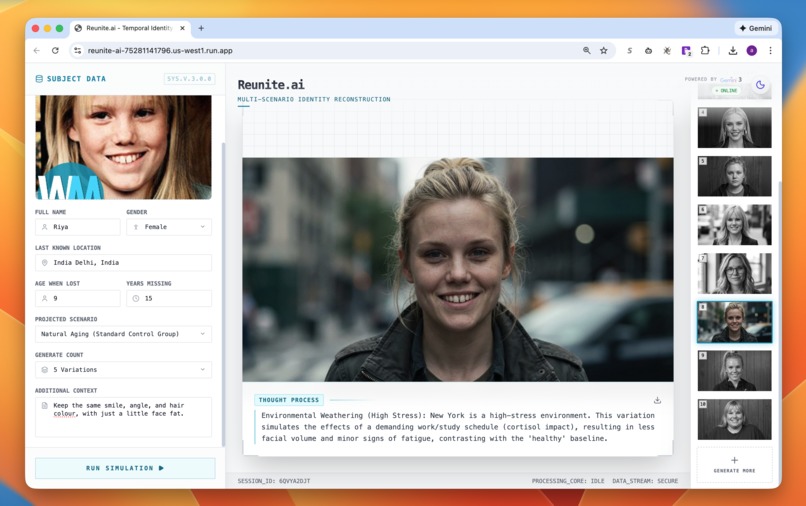Click DATA_STREAM: SECURE status text

click(x=645, y=481)
